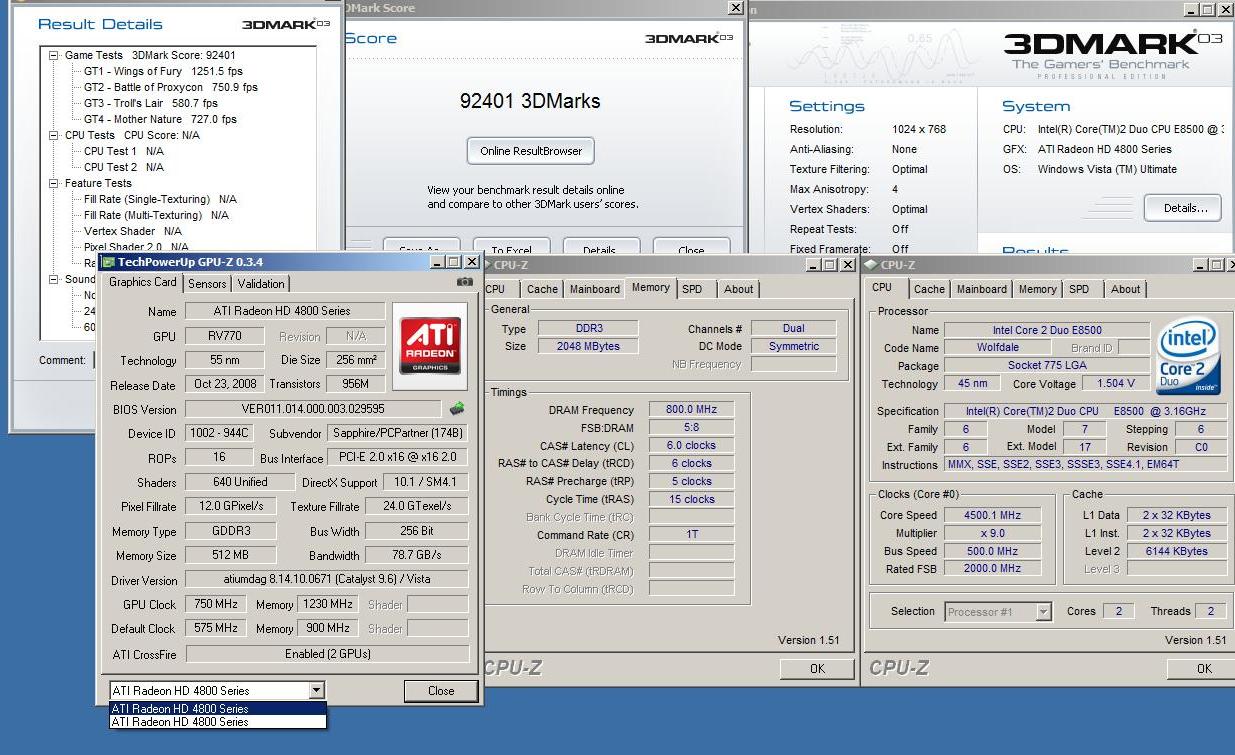1235x755 pixels.
Task: Click the ATI Radeon Graphics logo
Action: tap(430, 345)
